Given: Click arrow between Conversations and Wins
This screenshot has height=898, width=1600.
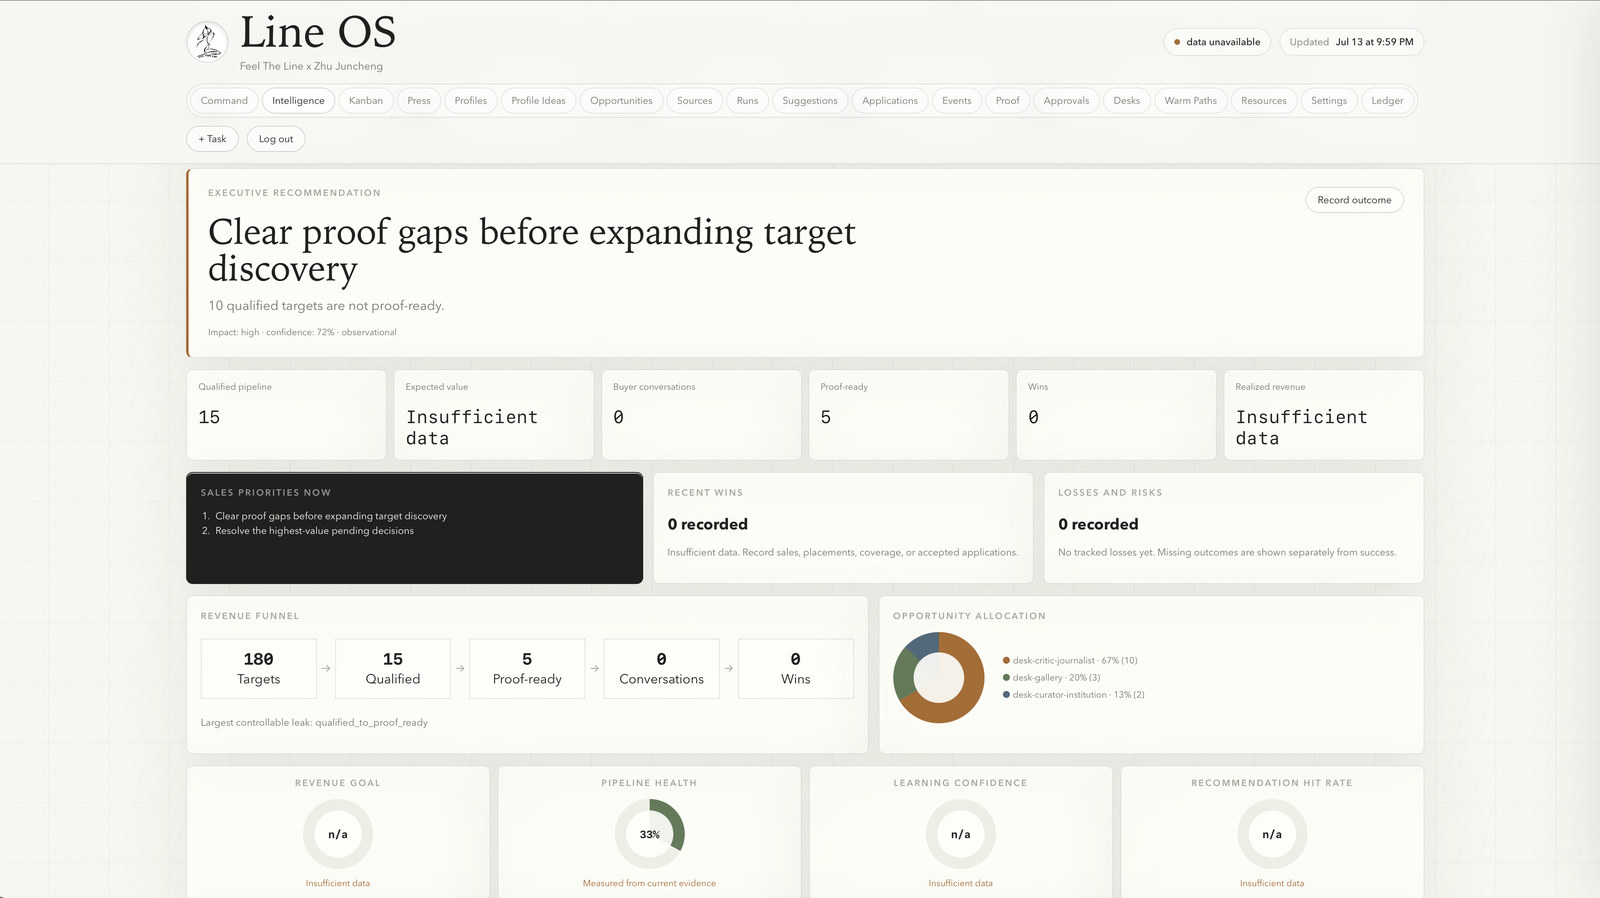Looking at the screenshot, I should [x=729, y=668].
